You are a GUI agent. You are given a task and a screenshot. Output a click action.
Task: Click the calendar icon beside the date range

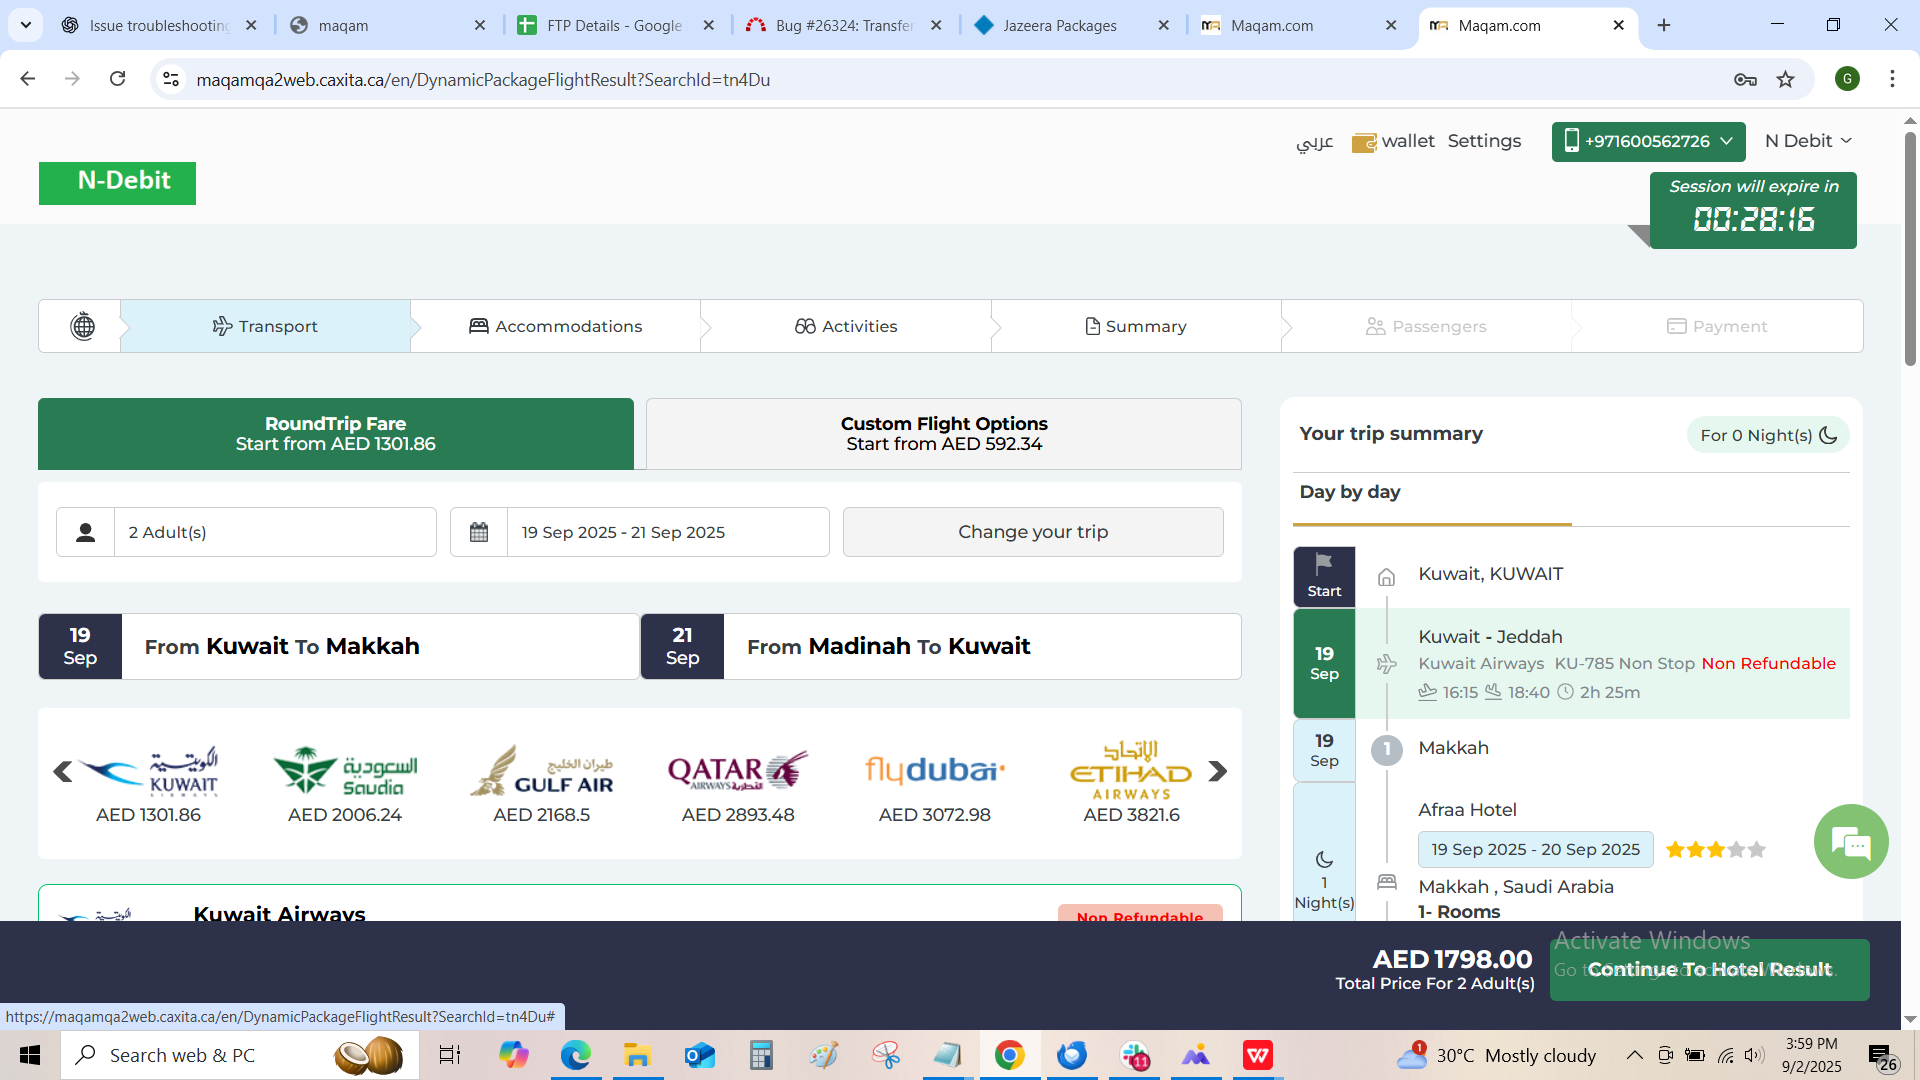tap(479, 532)
